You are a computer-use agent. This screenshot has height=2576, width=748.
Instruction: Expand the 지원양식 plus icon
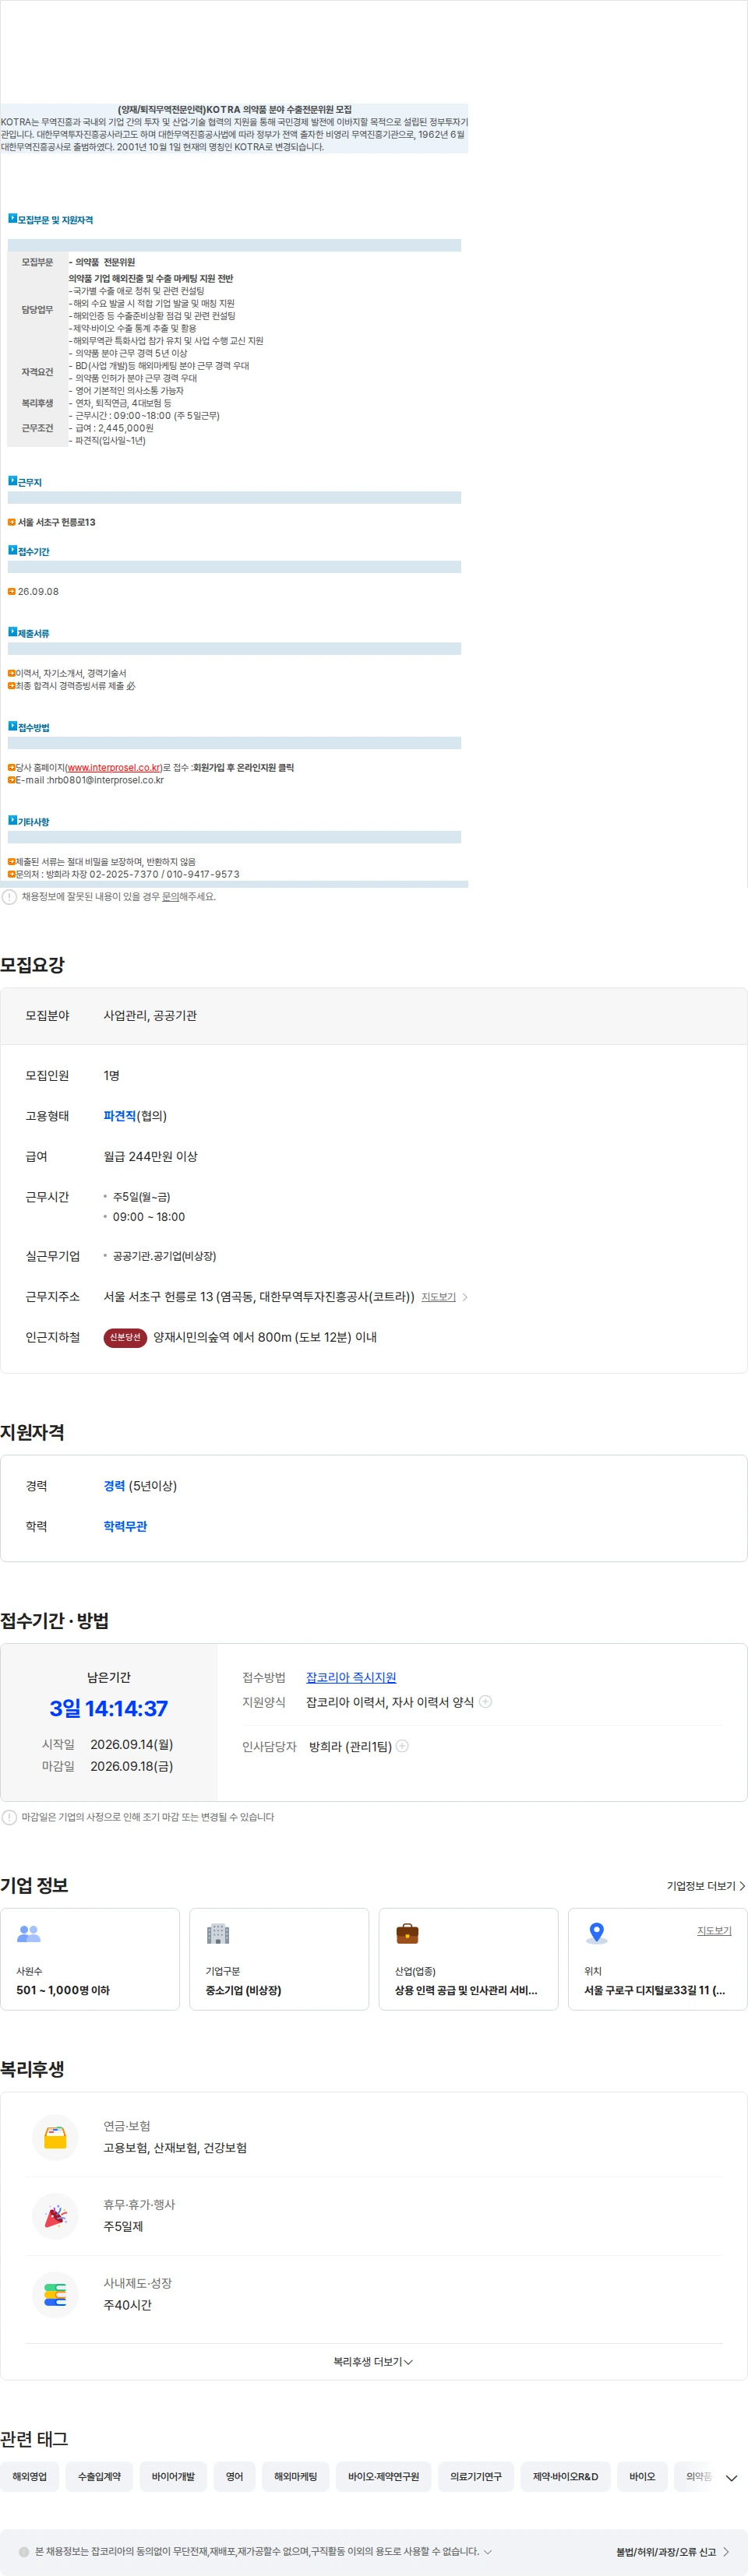pyautogui.click(x=486, y=1701)
